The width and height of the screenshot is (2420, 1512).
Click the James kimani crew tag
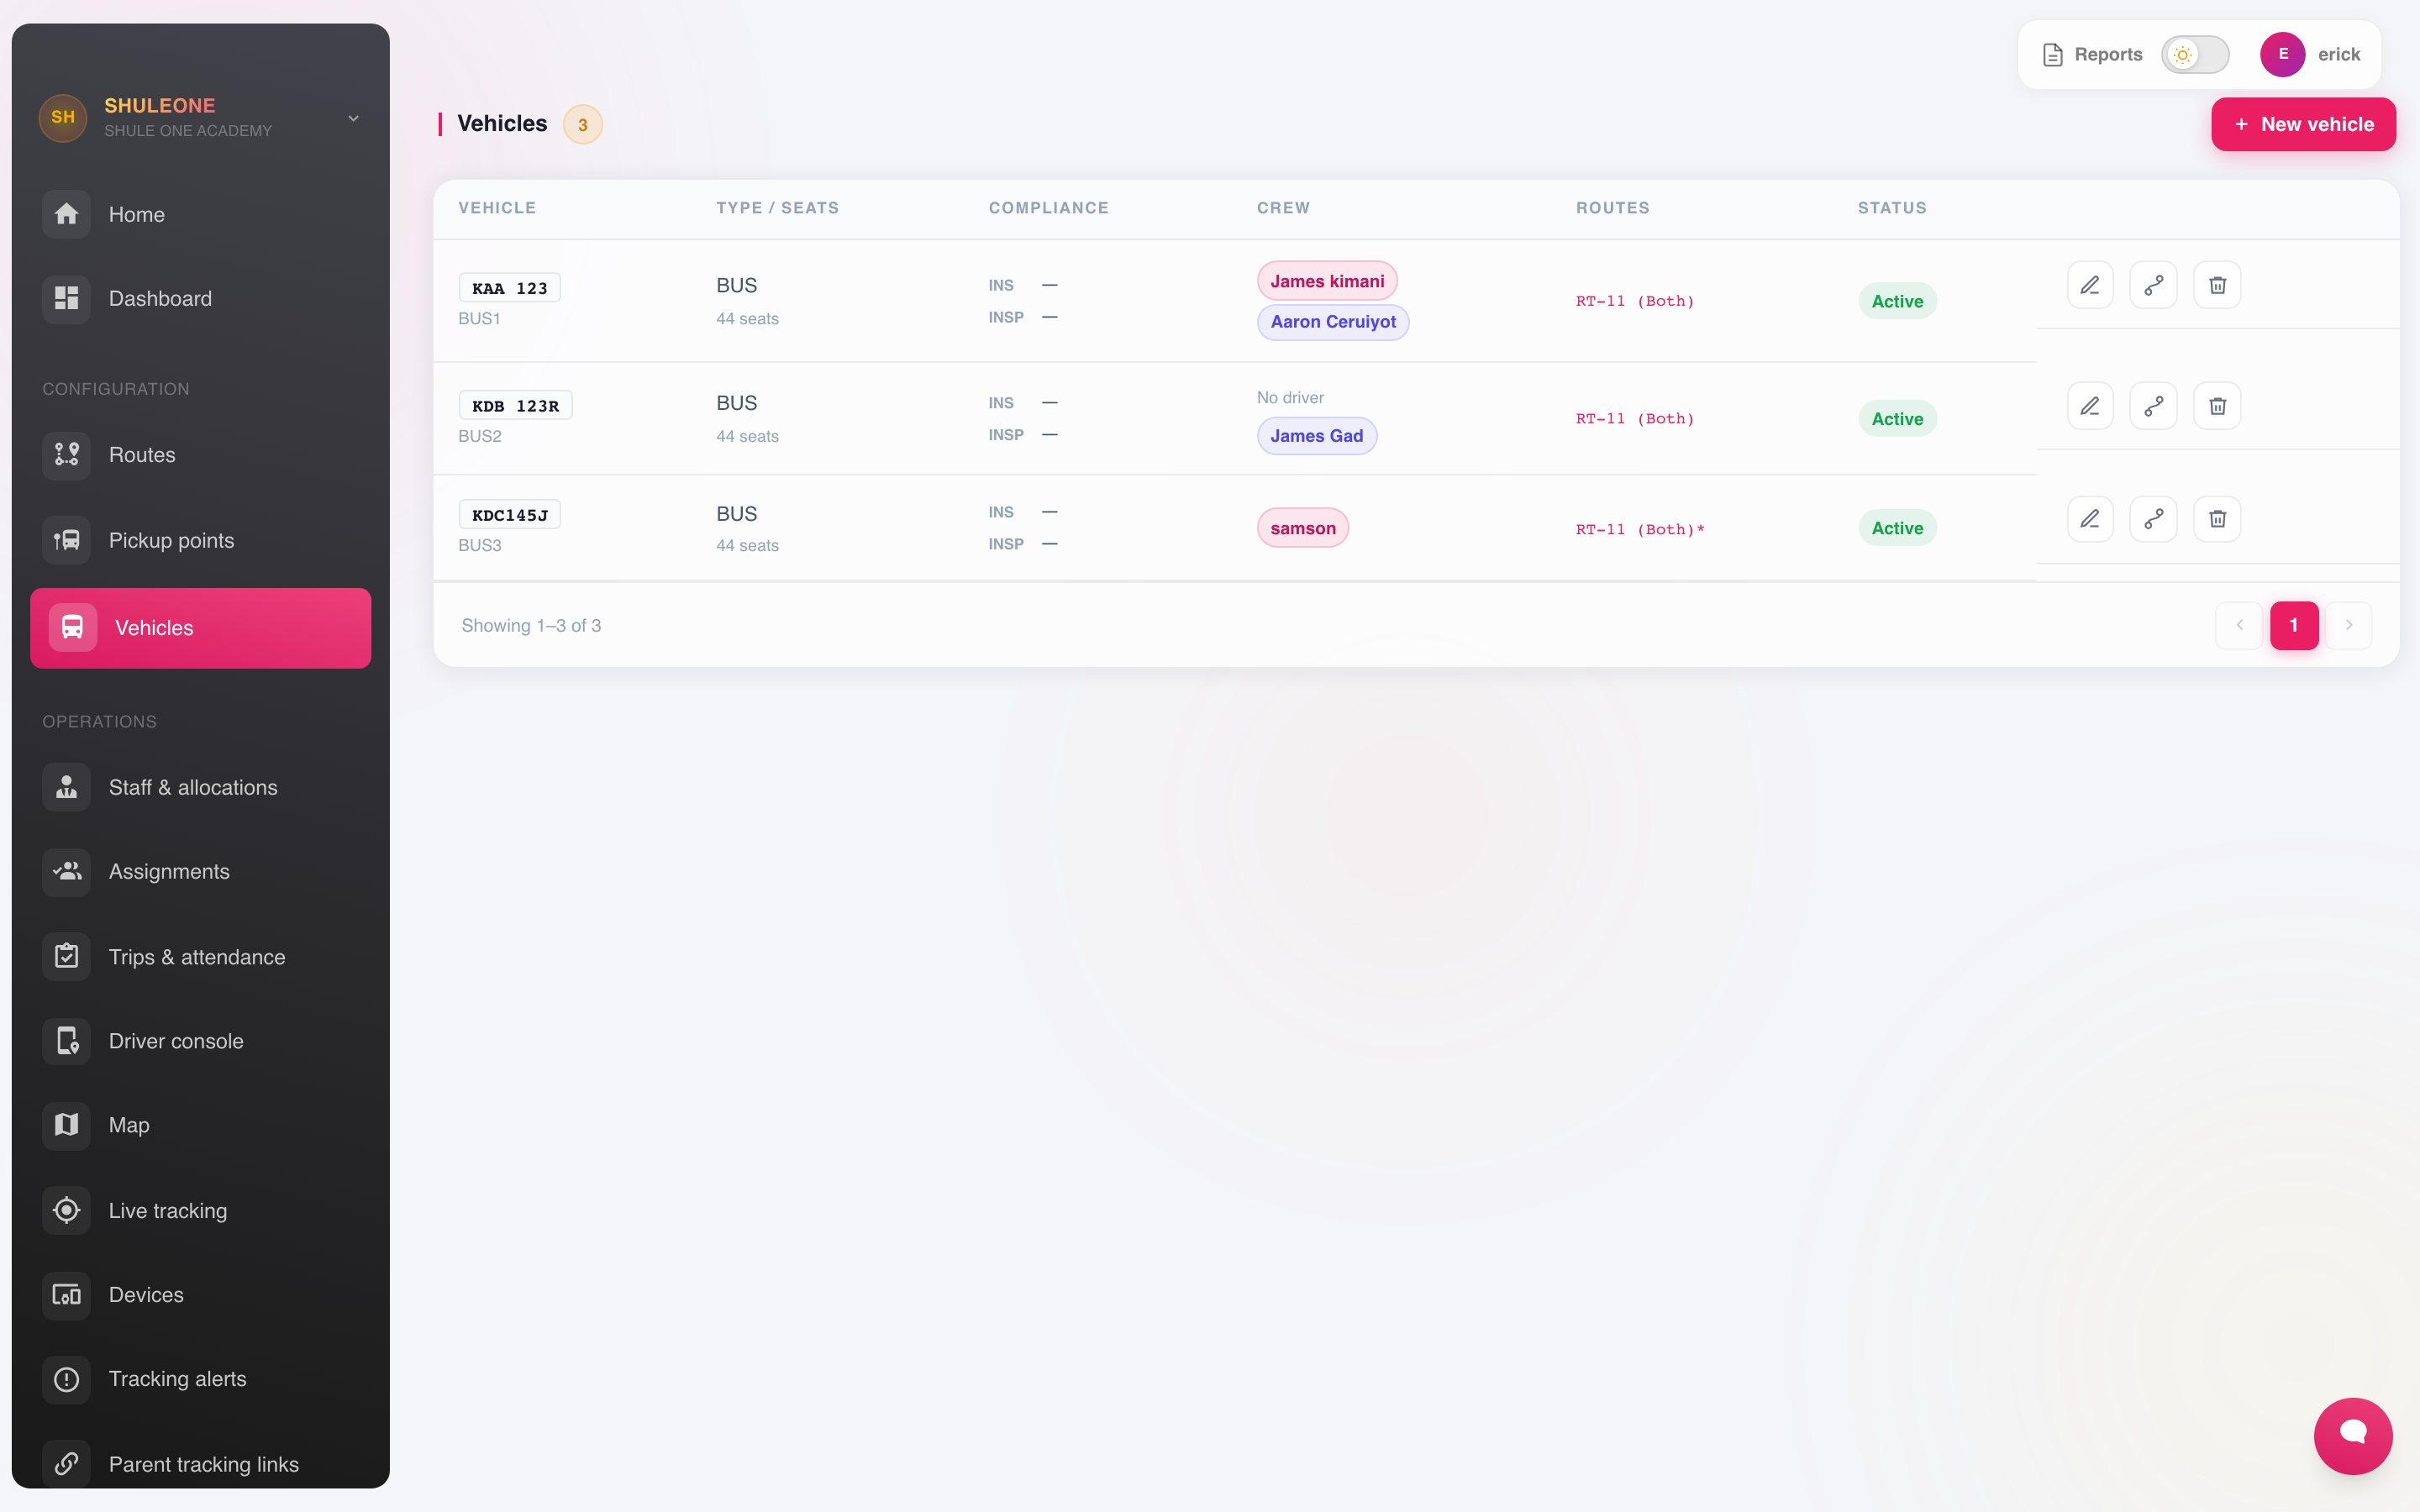tap(1327, 281)
